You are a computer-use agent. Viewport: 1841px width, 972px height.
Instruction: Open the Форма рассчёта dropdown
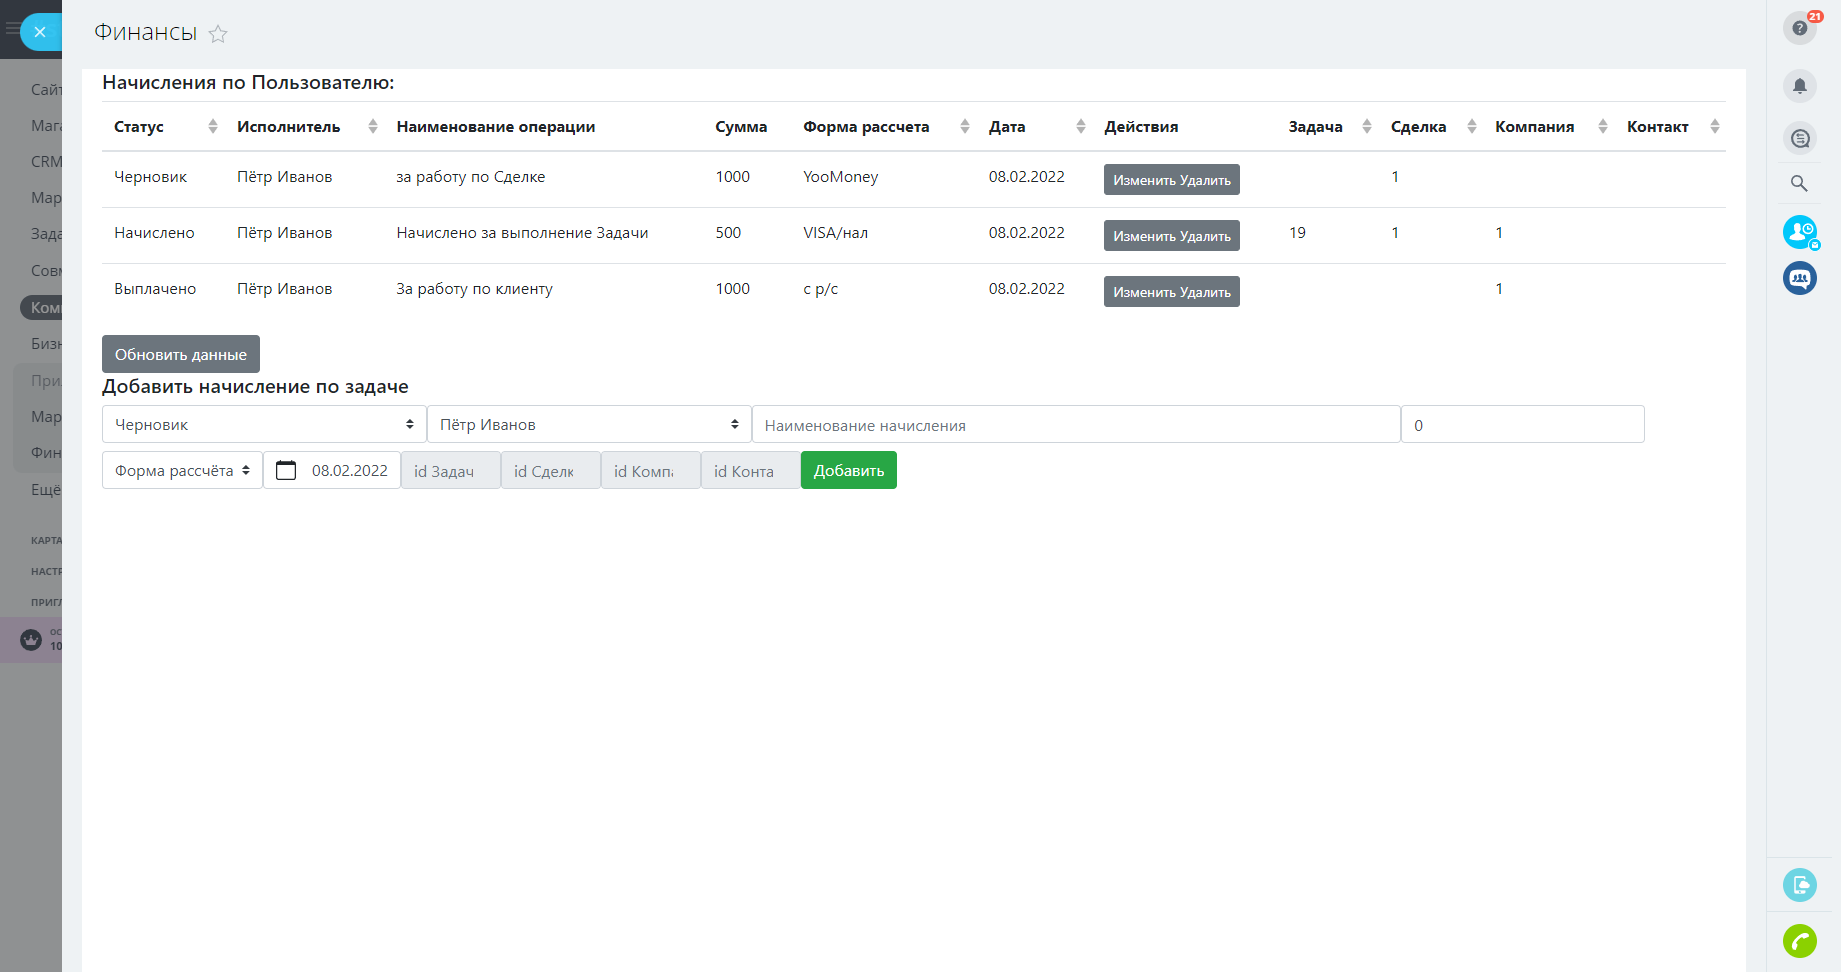(x=182, y=470)
